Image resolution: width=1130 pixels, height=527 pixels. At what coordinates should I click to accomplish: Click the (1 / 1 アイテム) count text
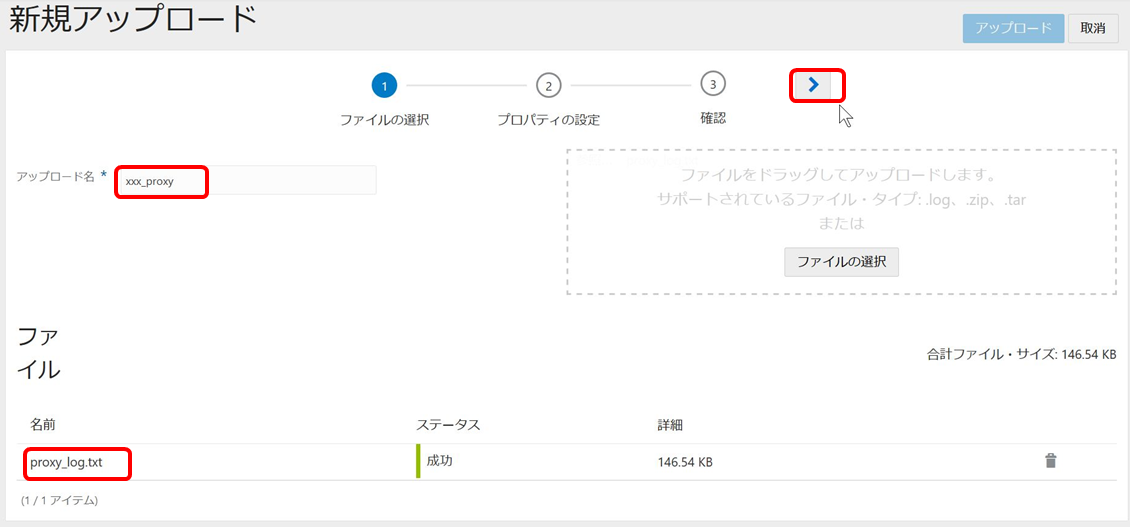(x=59, y=500)
